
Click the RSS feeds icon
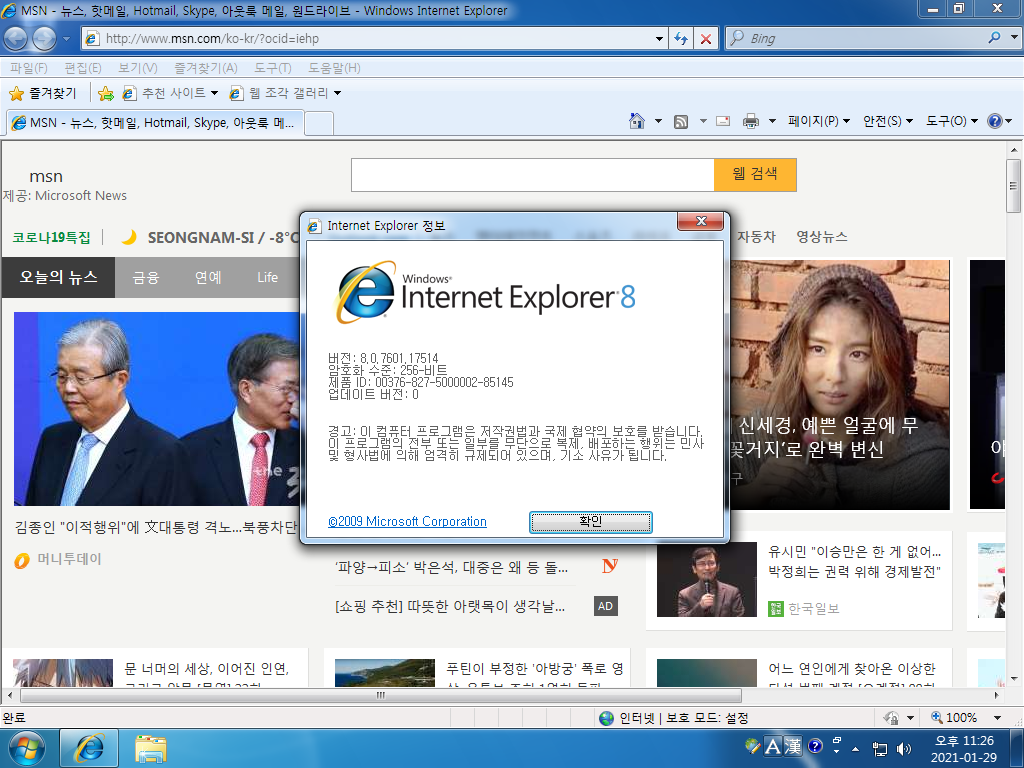pyautogui.click(x=680, y=121)
